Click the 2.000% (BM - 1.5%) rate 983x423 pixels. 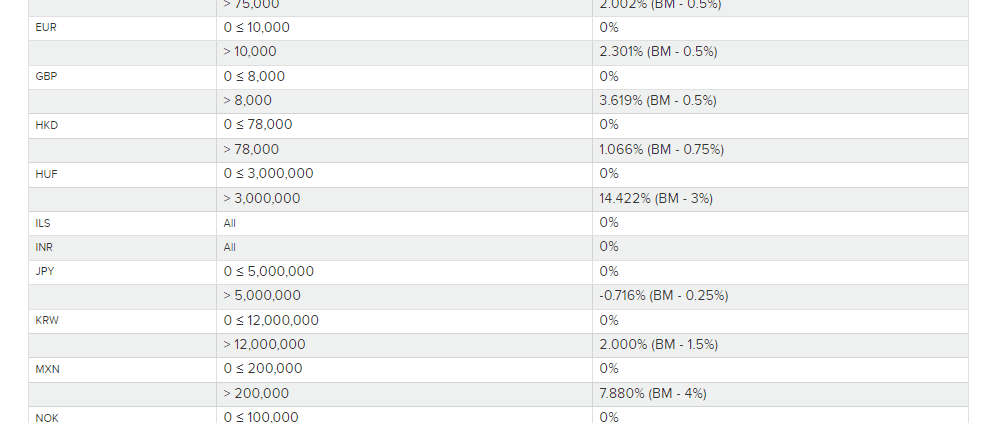[x=658, y=345]
